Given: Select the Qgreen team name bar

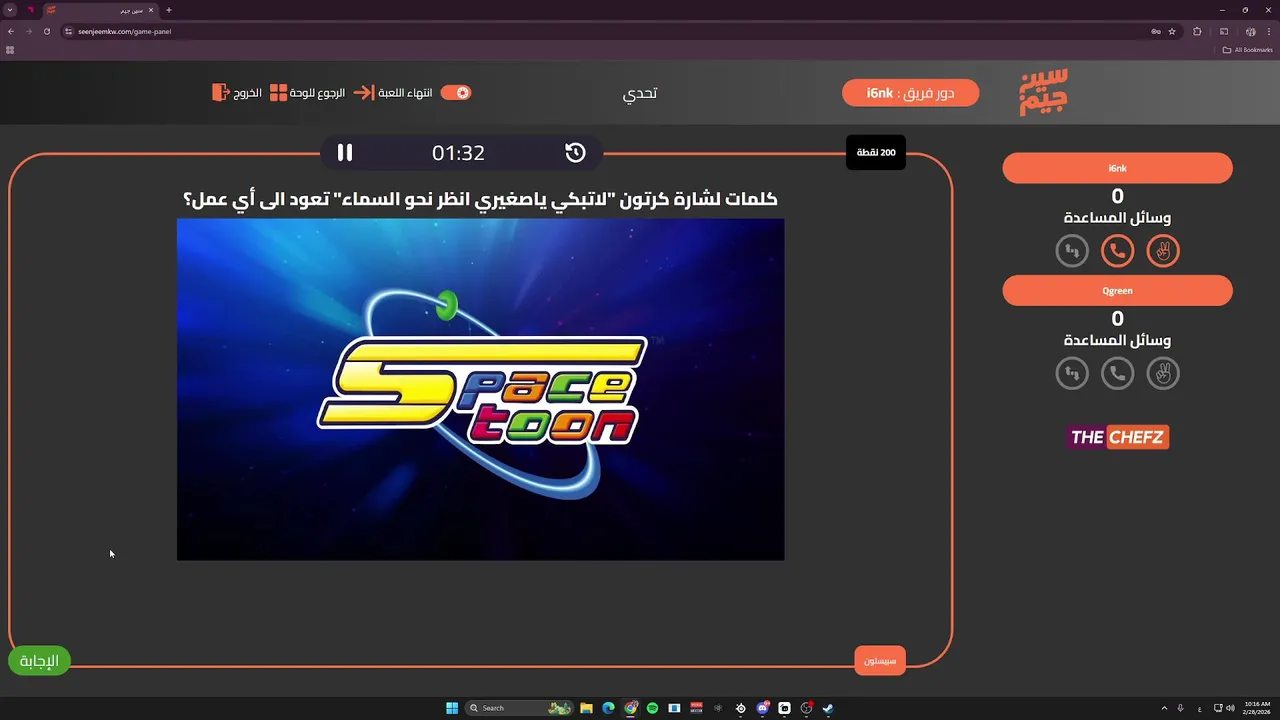Looking at the screenshot, I should coord(1117,291).
